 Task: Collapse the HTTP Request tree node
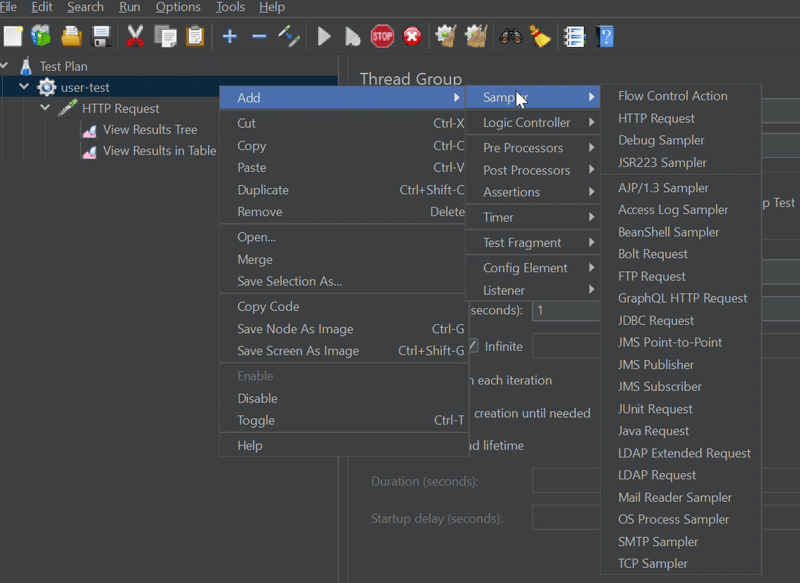[45, 108]
